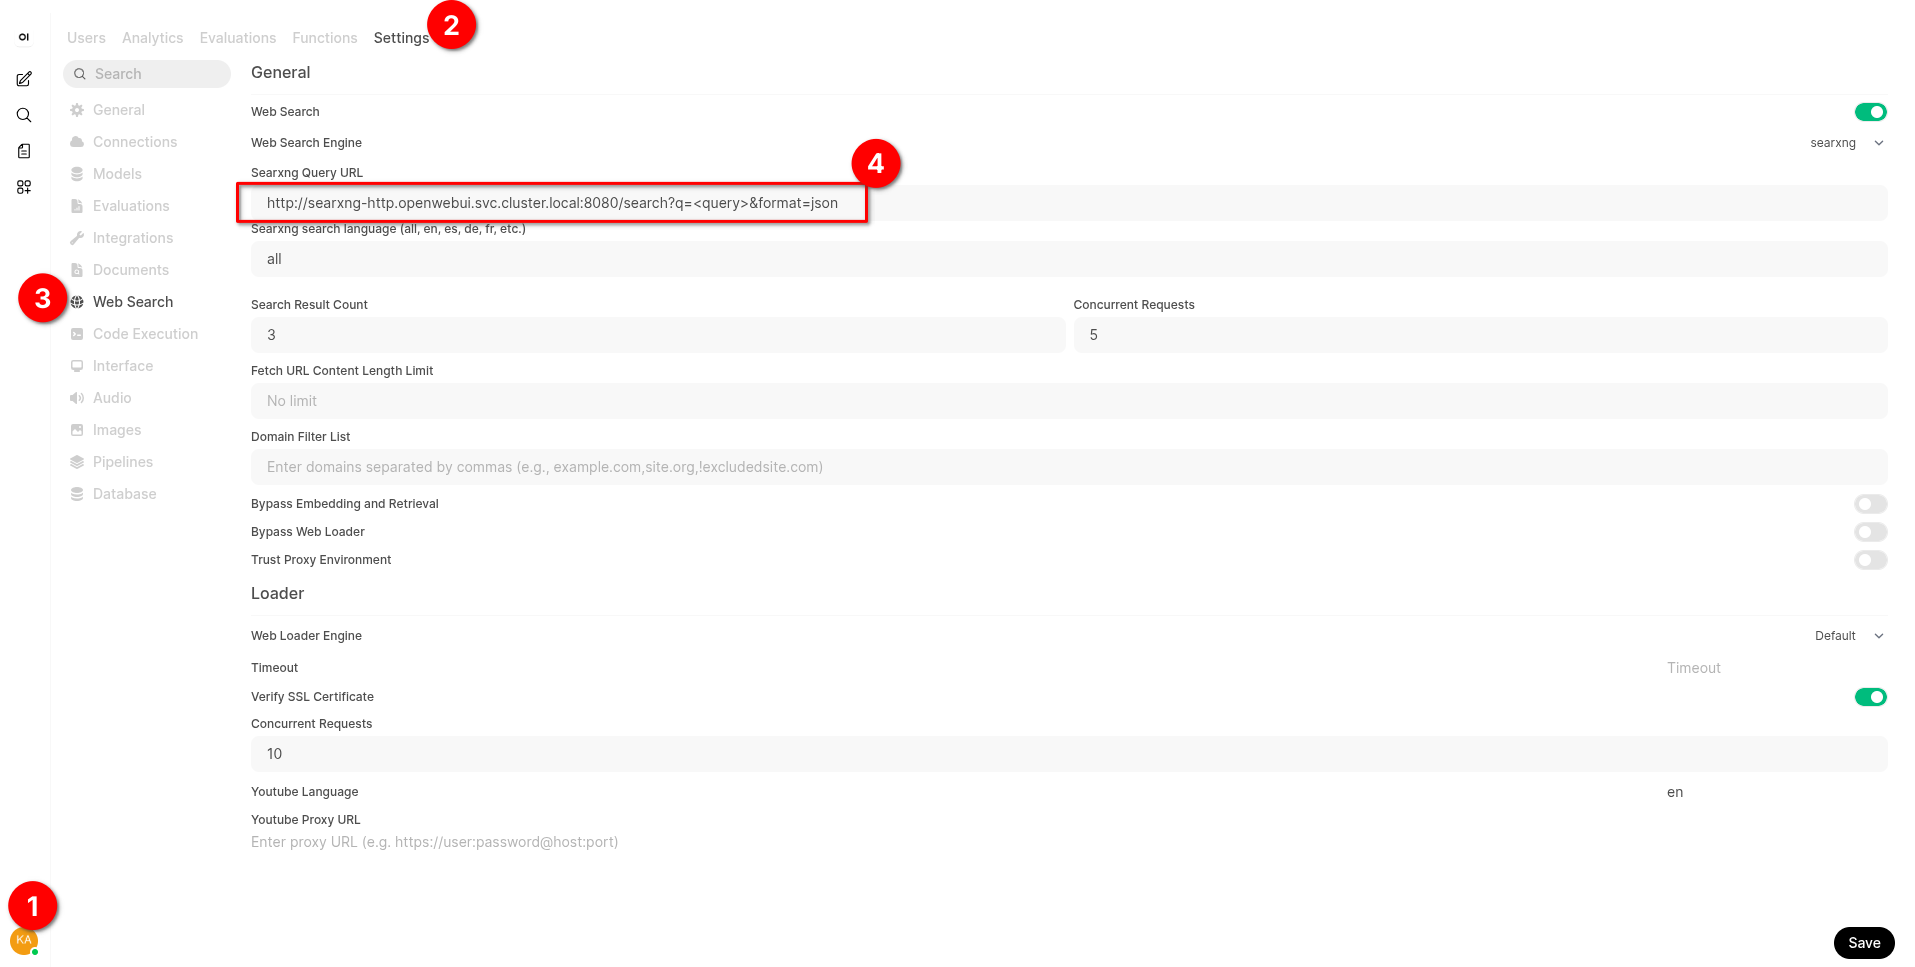Viewport: 1915px width, 967px height.
Task: Click the Connections cloud icon
Action: (77, 142)
